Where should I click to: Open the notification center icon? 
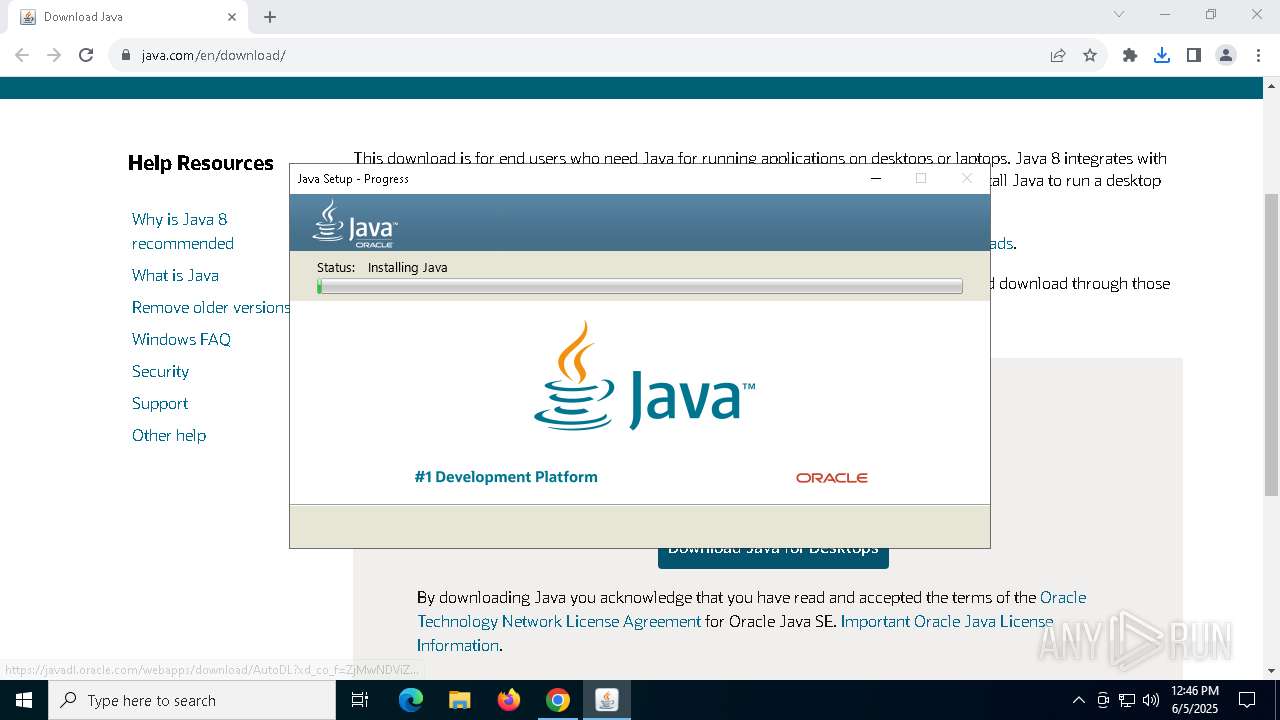1247,700
